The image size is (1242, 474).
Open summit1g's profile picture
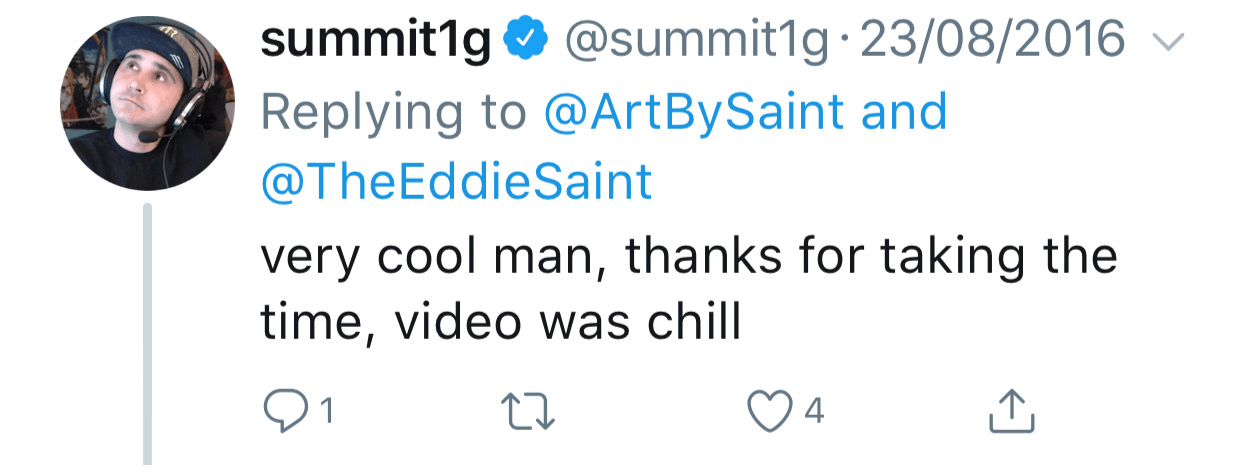(147, 103)
